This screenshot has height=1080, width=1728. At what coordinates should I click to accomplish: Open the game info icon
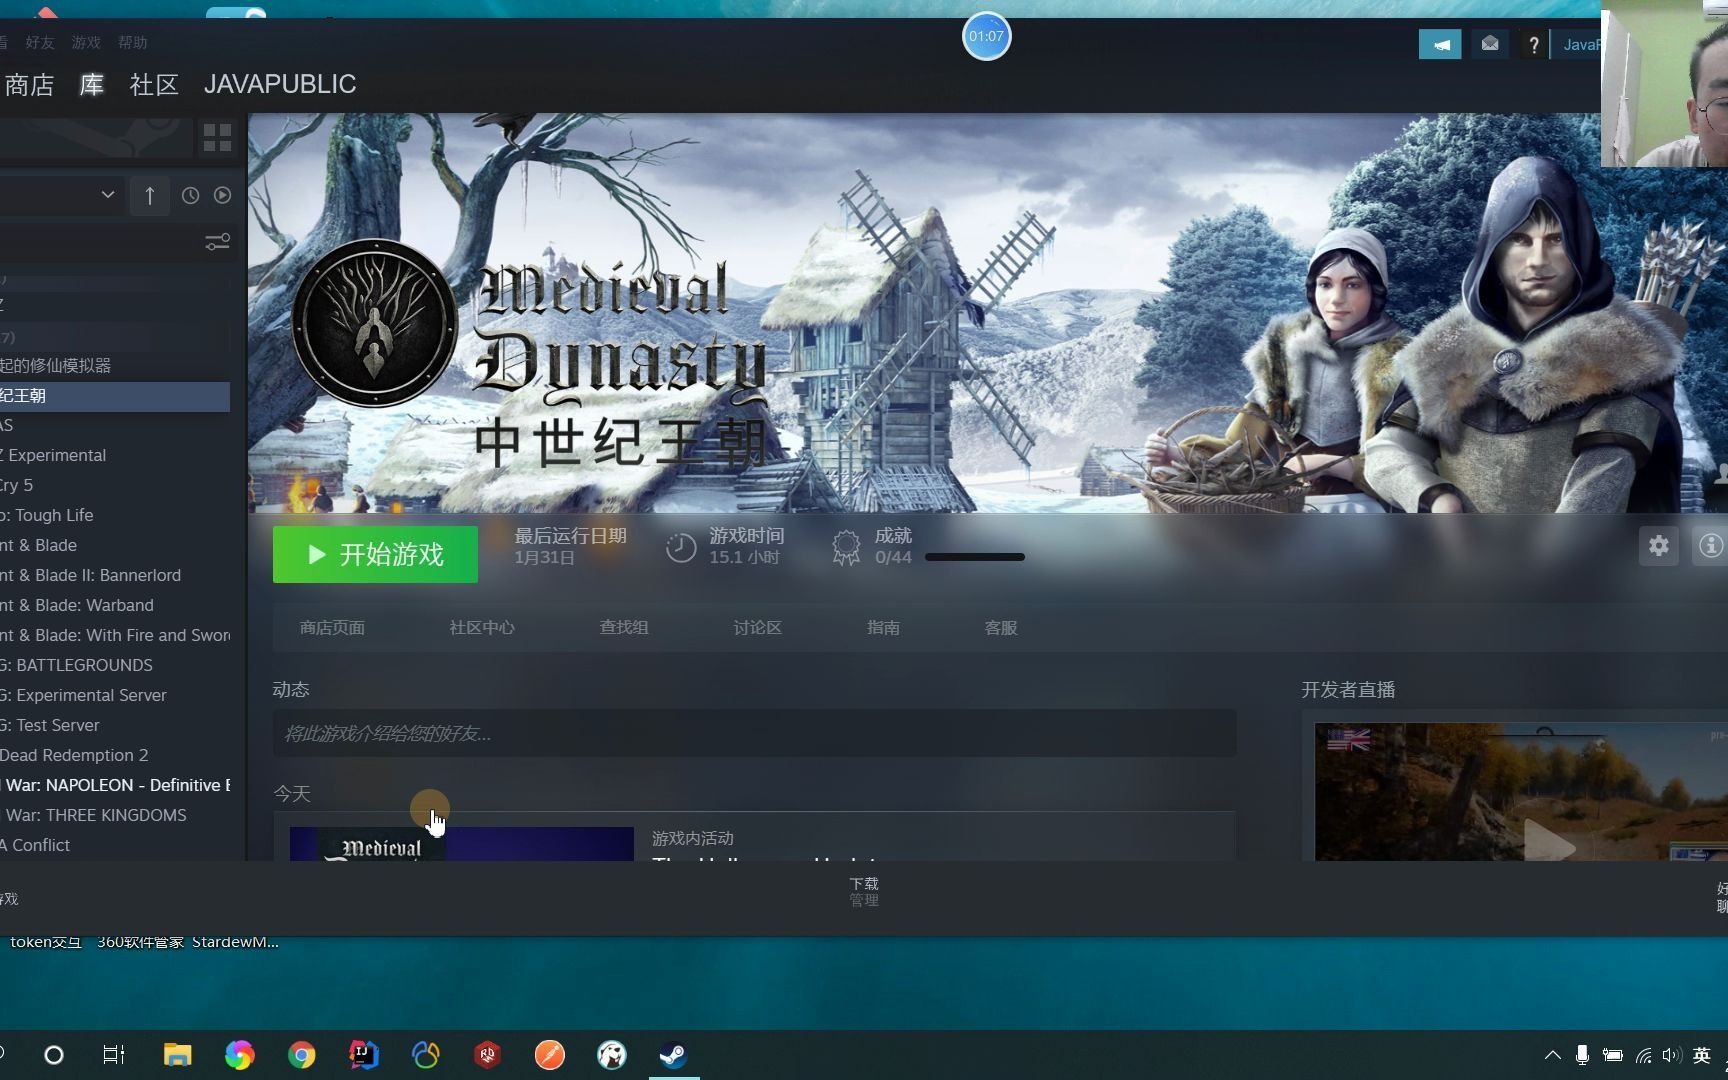point(1710,546)
